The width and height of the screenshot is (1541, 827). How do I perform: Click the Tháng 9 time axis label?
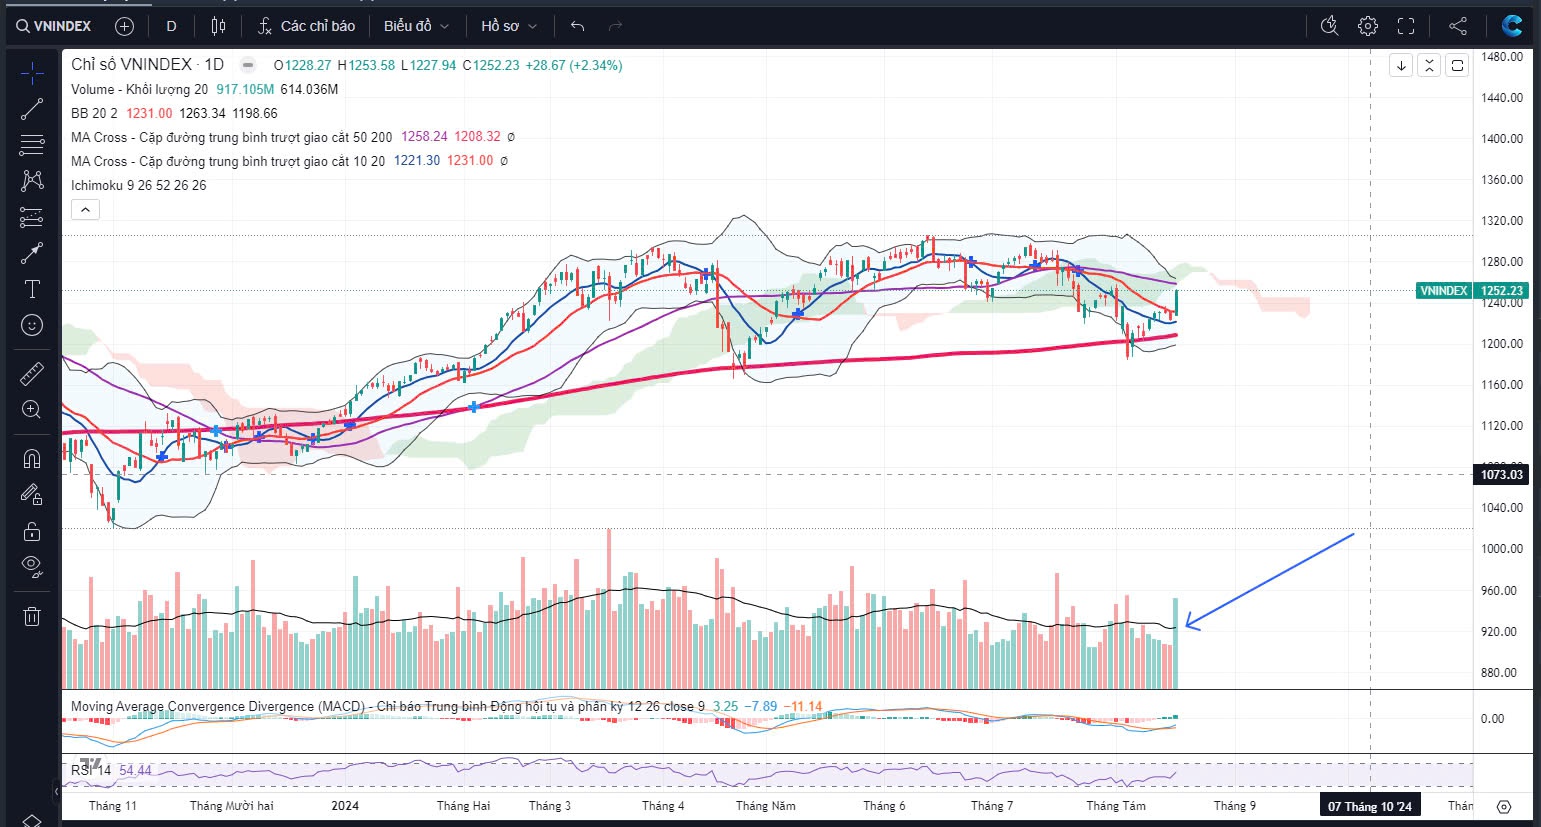click(x=1235, y=806)
